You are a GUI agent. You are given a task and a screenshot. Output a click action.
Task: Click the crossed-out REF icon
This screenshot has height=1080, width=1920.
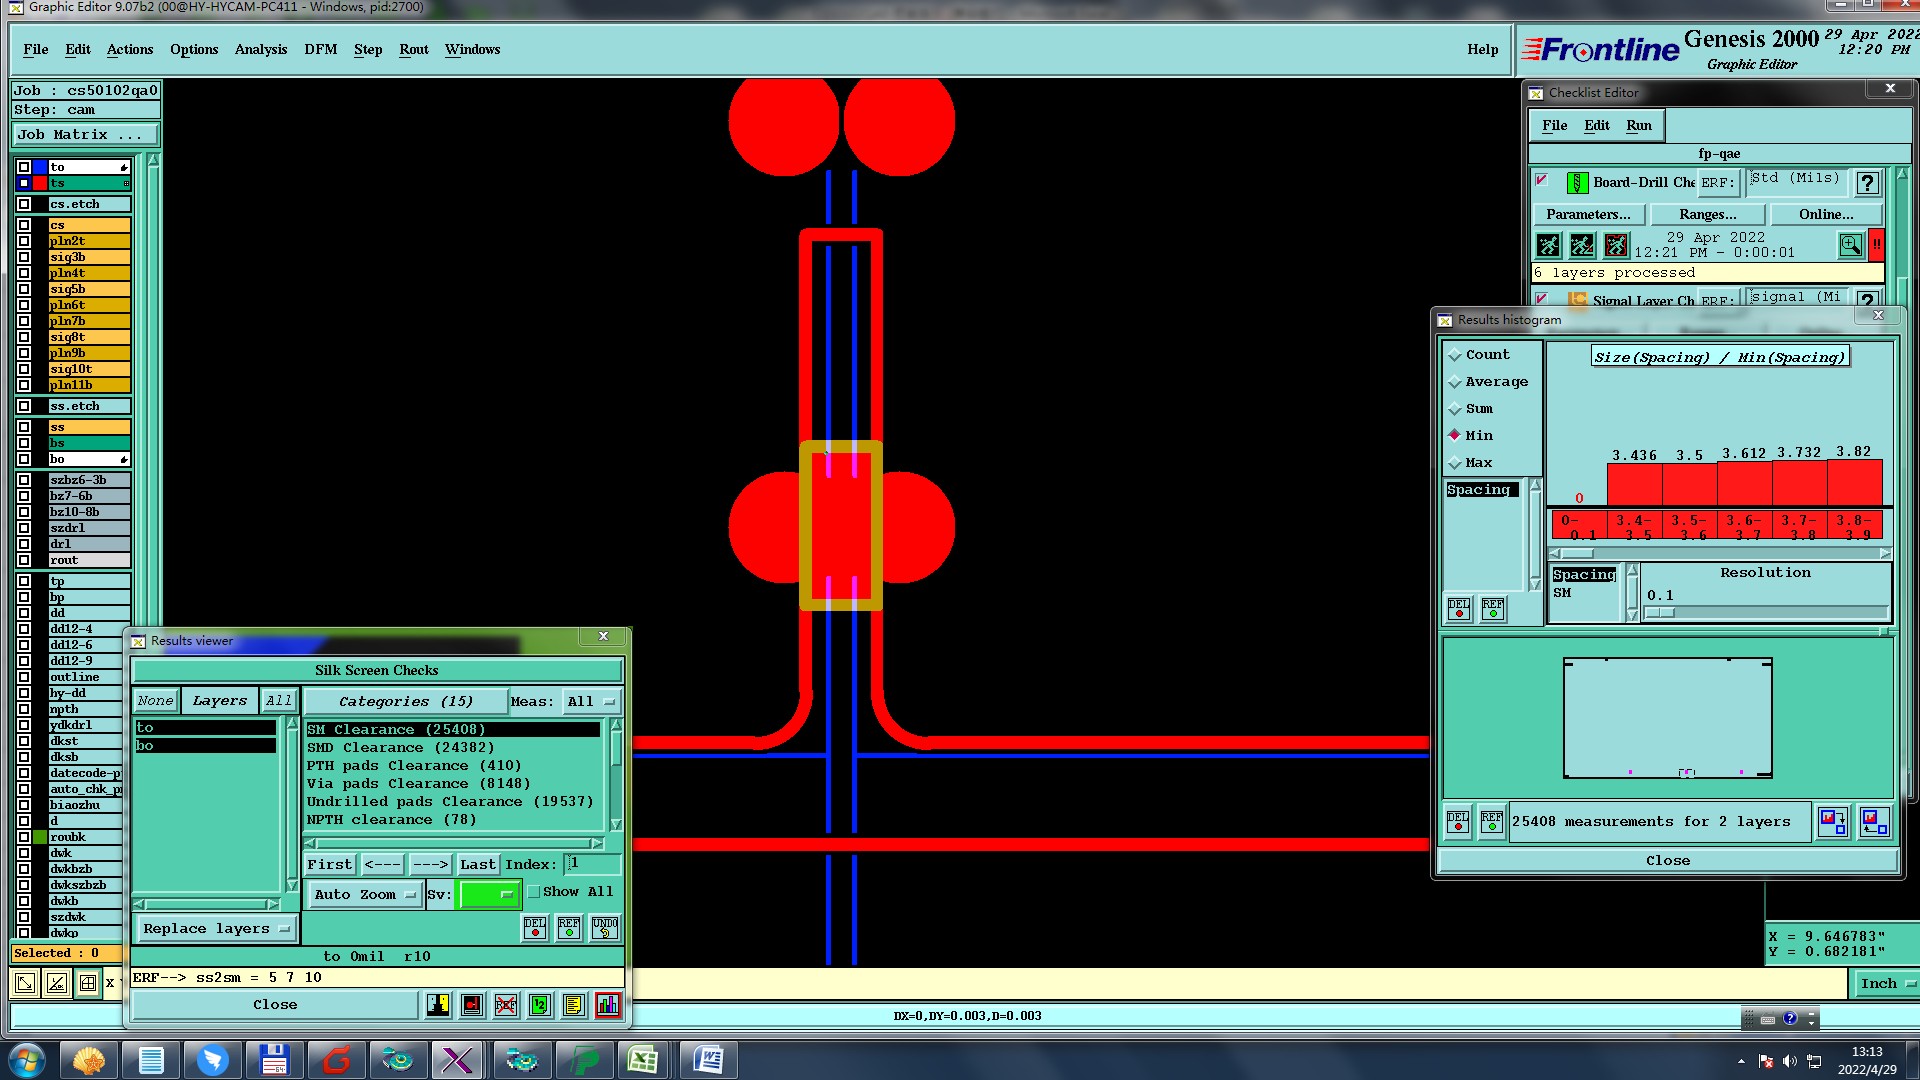506,1005
